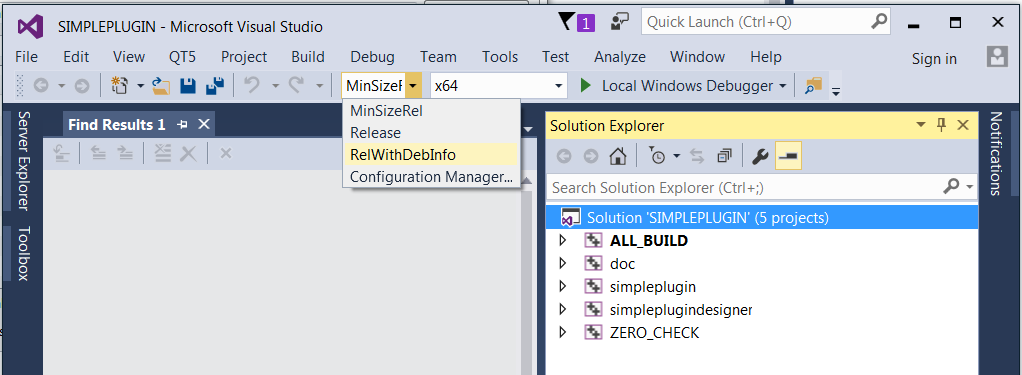Image resolution: width=1022 pixels, height=375 pixels.
Task: Select RelWithDebInfo configuration from list
Action: (431, 155)
